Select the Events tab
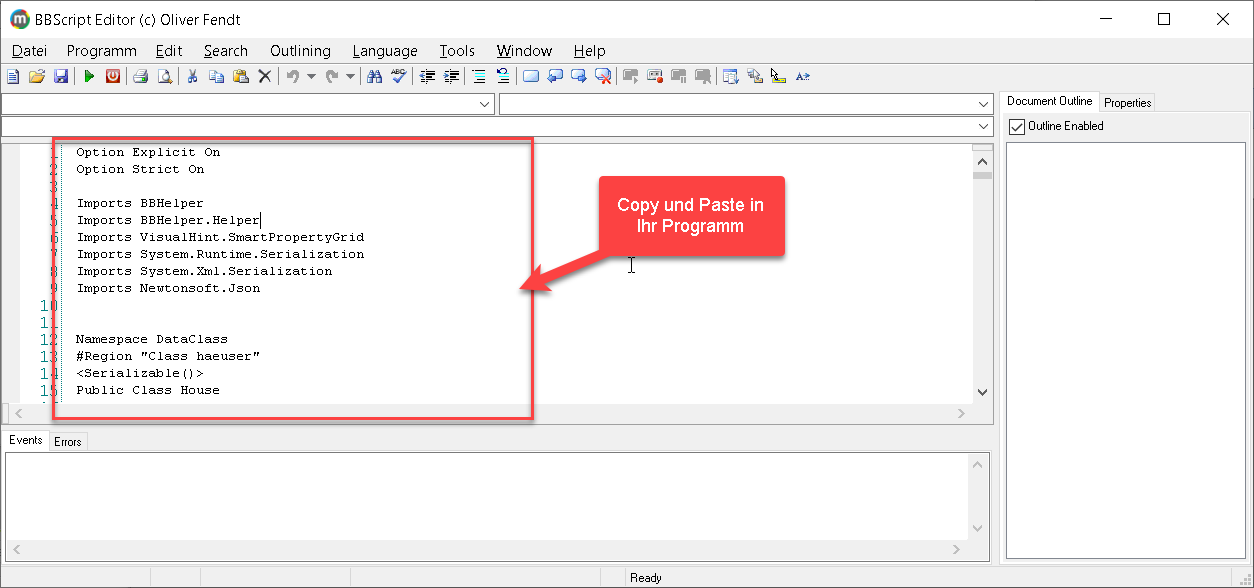This screenshot has height=588, width=1254. [26, 440]
